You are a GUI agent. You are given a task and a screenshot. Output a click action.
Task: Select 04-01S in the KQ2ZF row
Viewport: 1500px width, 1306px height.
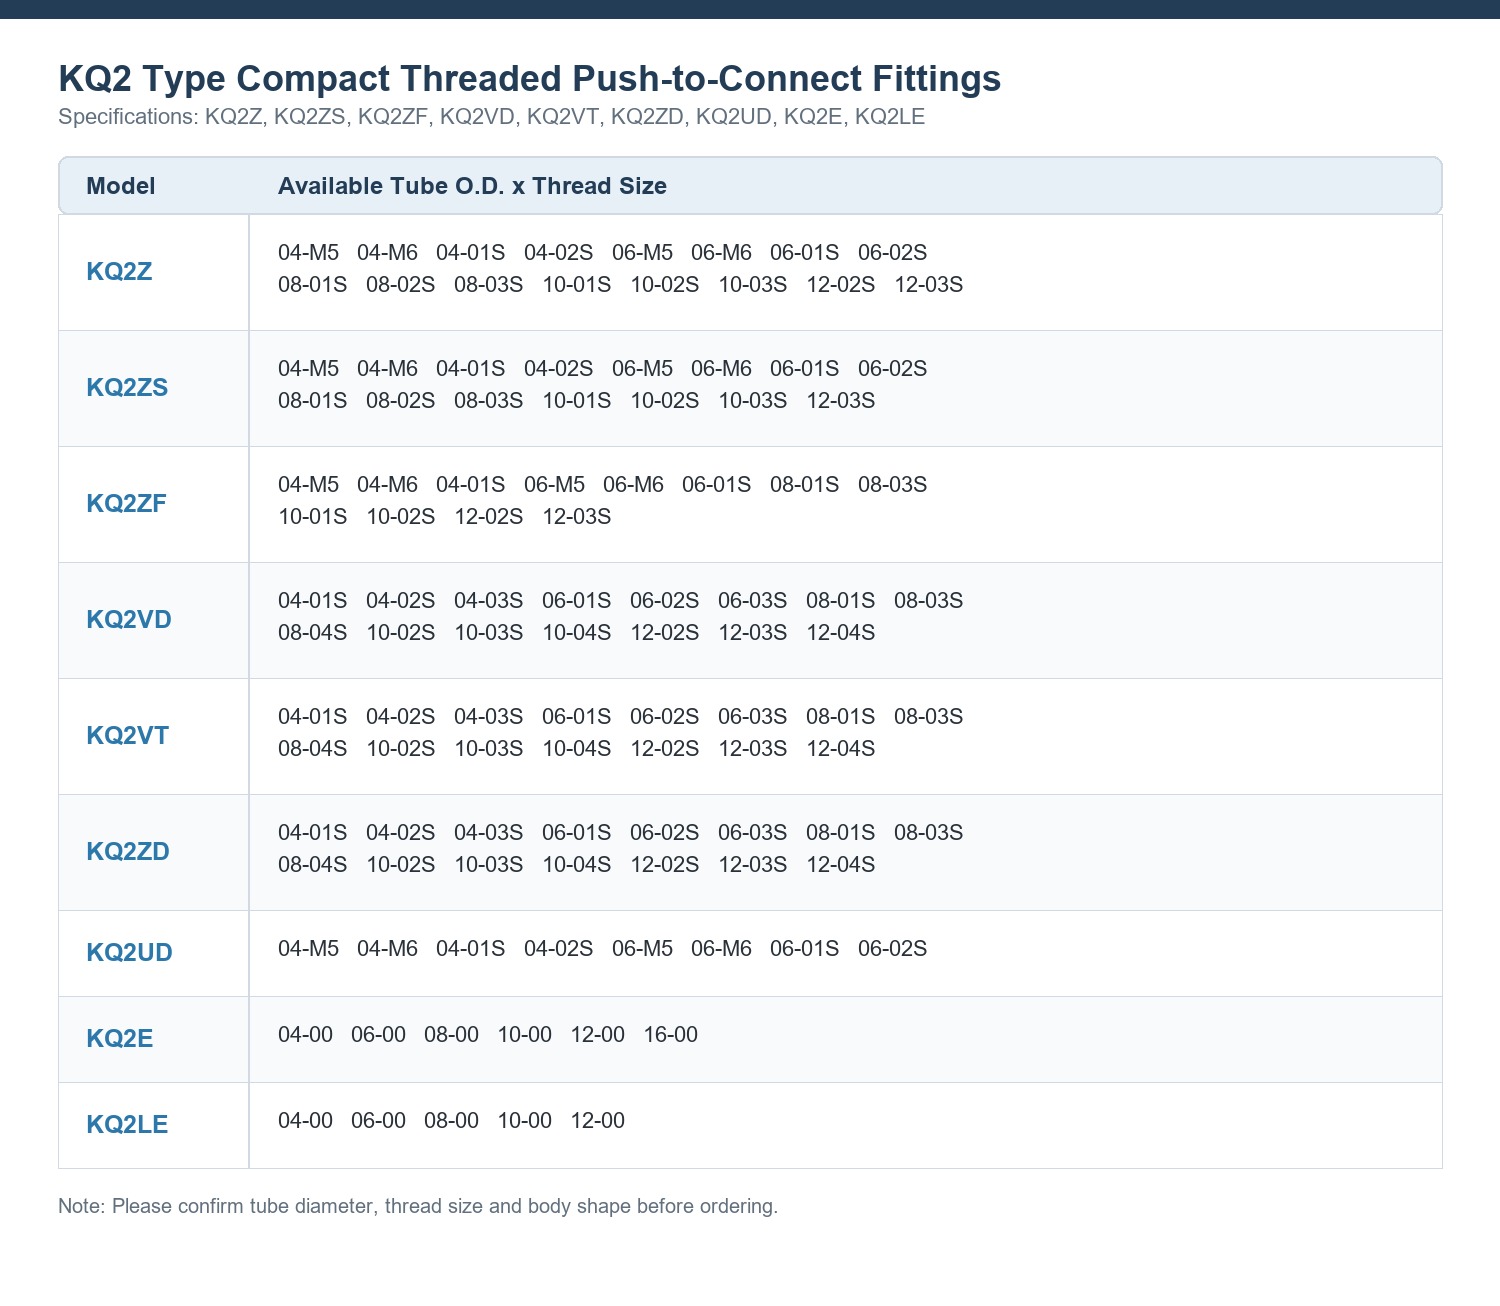[x=470, y=485]
